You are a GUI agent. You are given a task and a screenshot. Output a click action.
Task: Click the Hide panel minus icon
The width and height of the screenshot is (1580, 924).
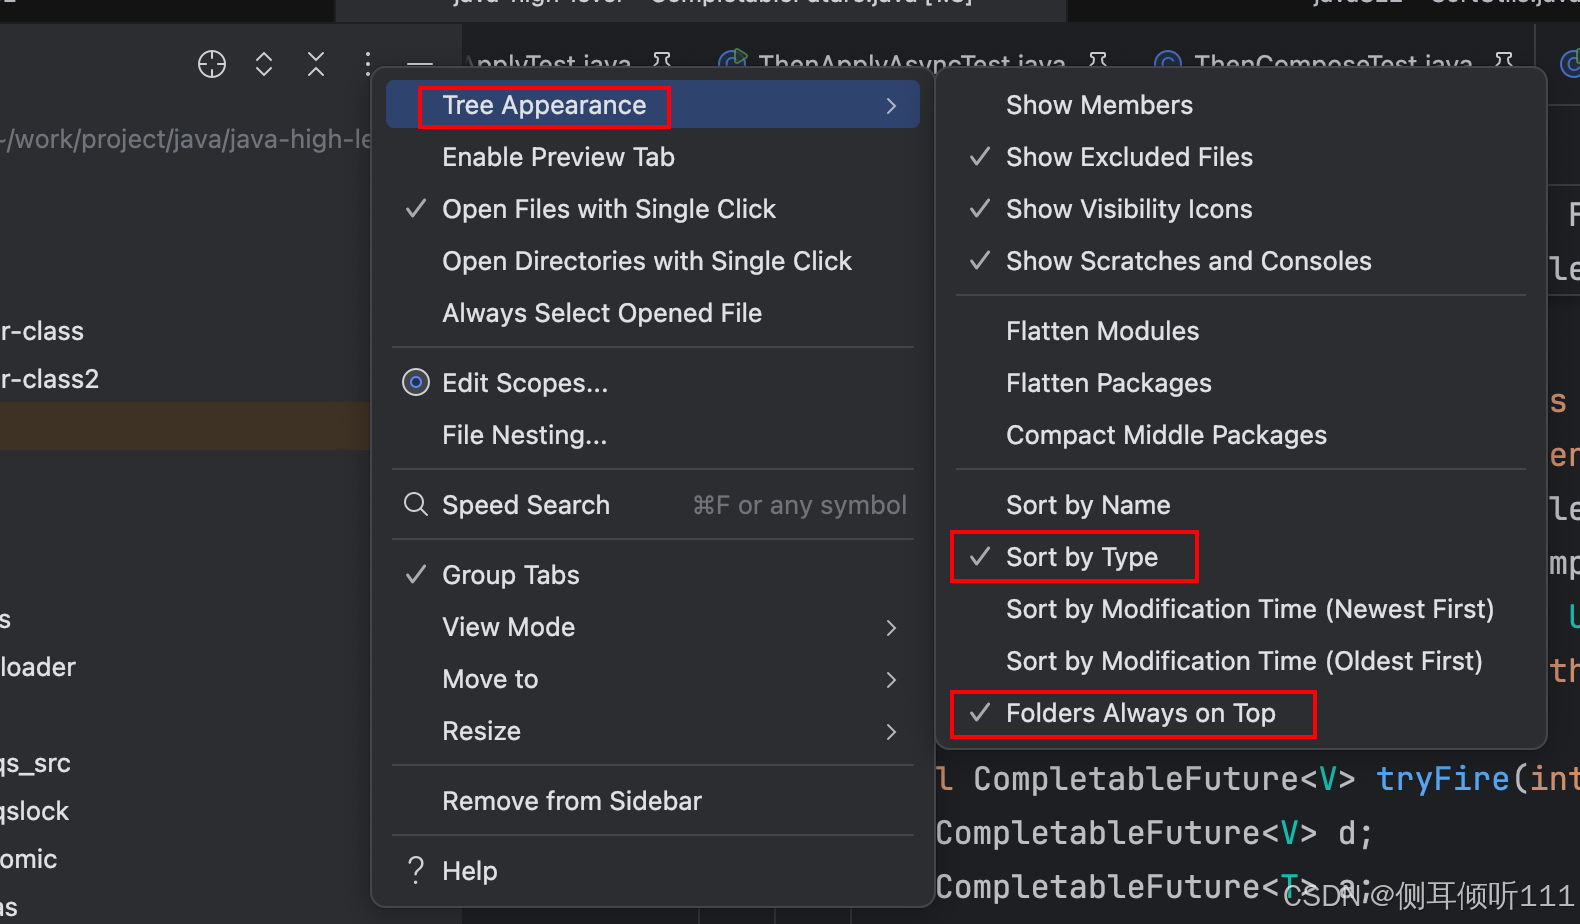(420, 64)
